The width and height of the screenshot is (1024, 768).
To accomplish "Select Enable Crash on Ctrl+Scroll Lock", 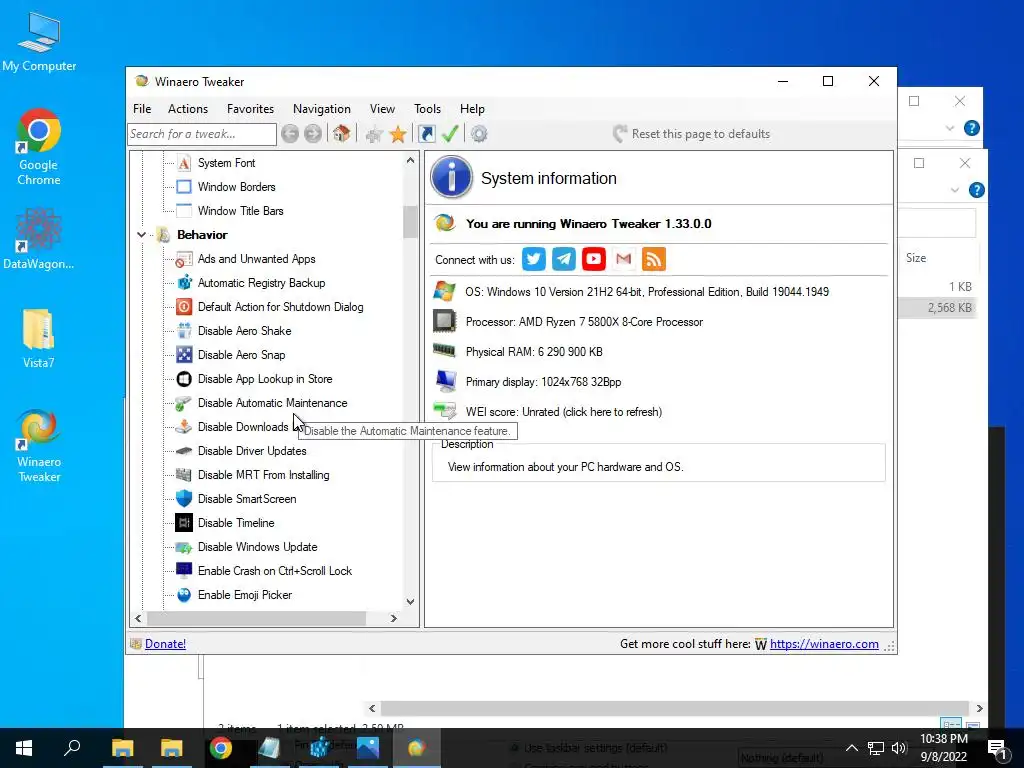I will (x=275, y=571).
